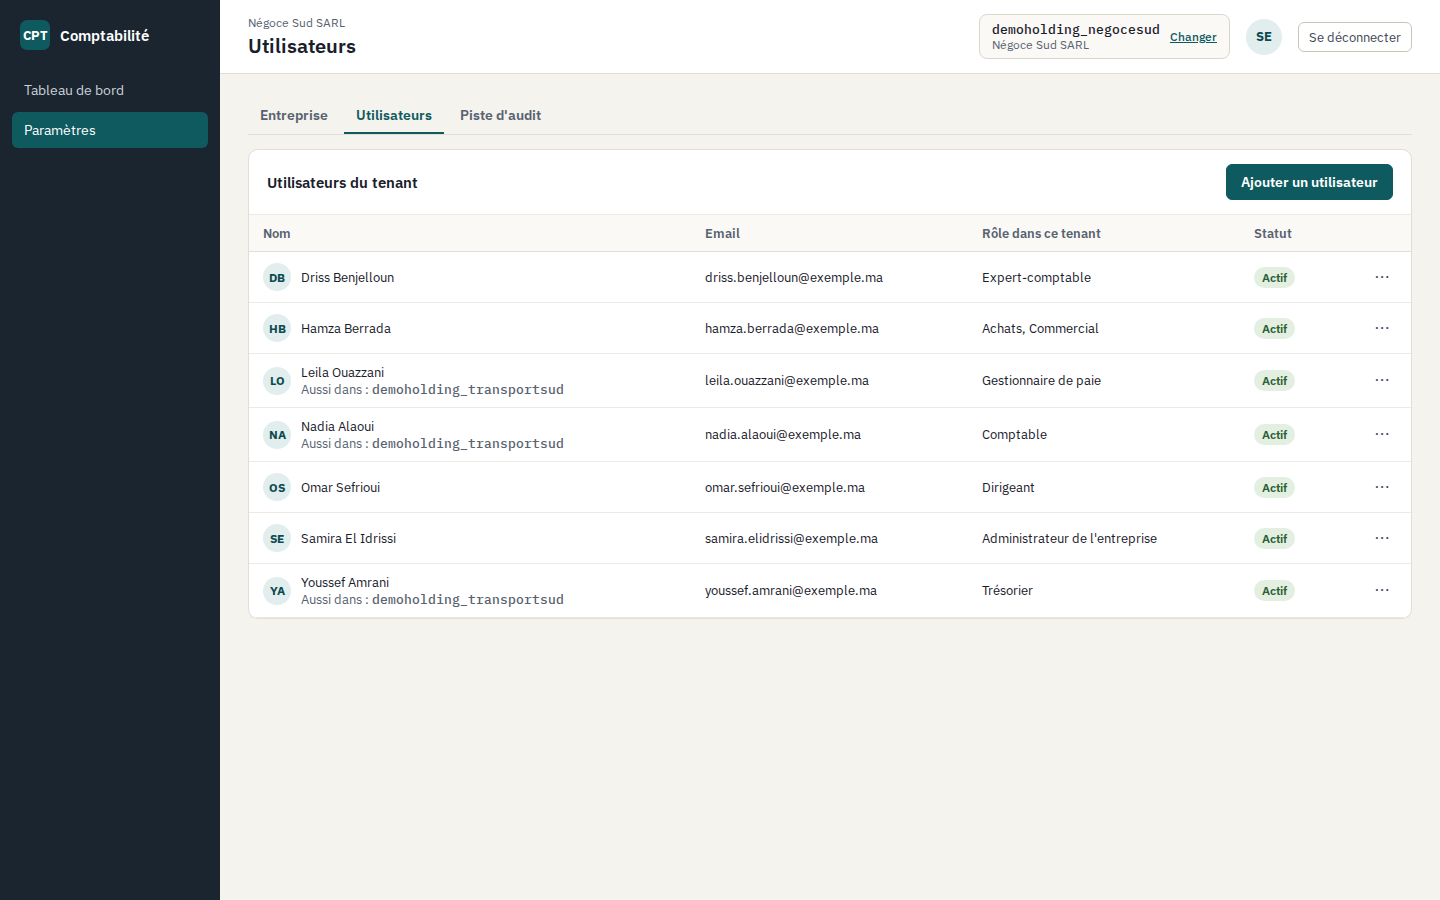Open actions menu for Youssef Amrani

click(1382, 590)
